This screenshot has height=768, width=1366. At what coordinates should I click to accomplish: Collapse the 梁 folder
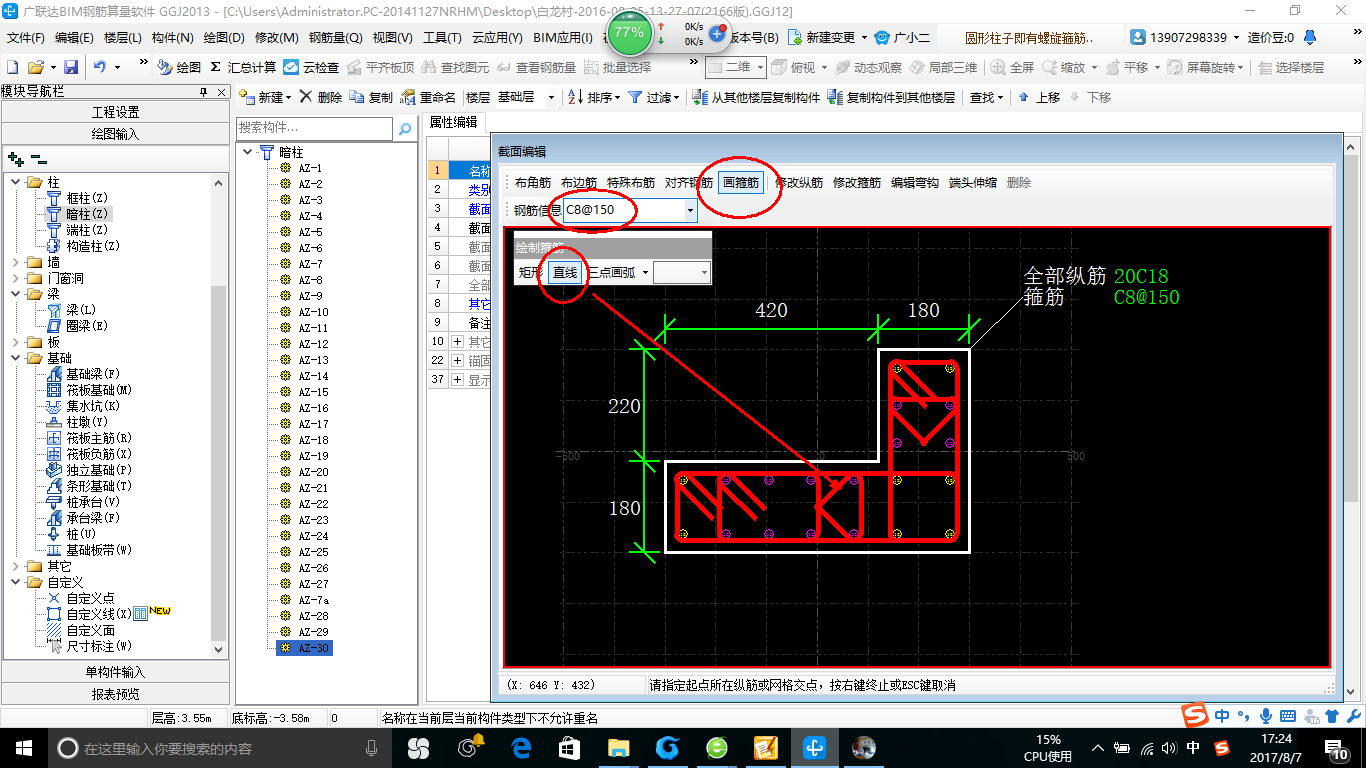point(16,294)
